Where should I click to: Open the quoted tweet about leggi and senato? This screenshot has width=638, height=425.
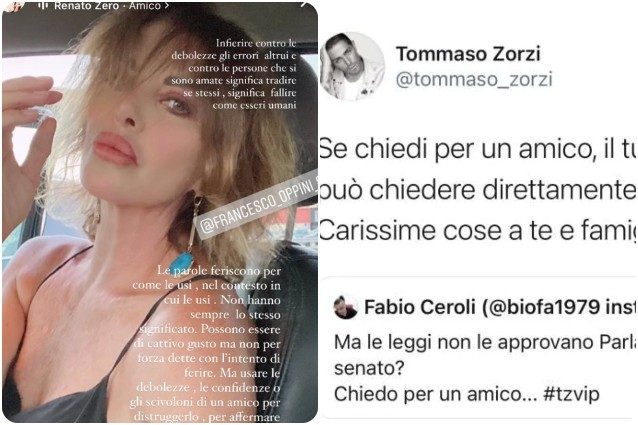pos(480,348)
